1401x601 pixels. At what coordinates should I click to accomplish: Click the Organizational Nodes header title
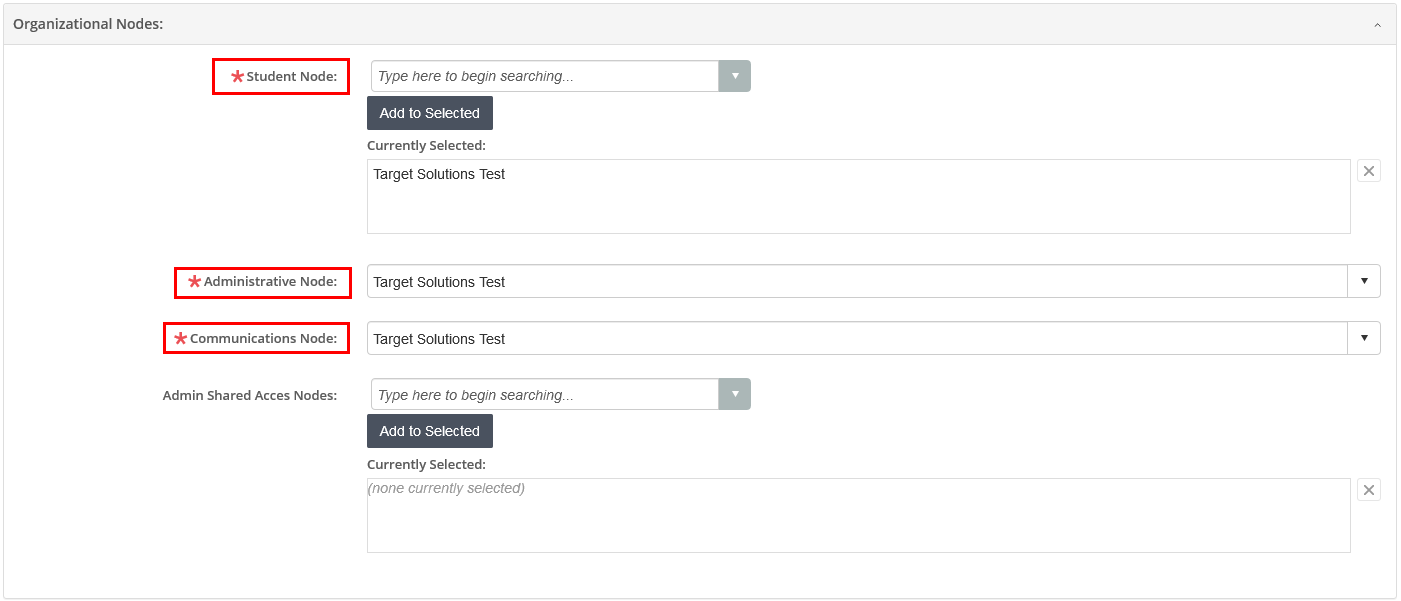pos(87,22)
